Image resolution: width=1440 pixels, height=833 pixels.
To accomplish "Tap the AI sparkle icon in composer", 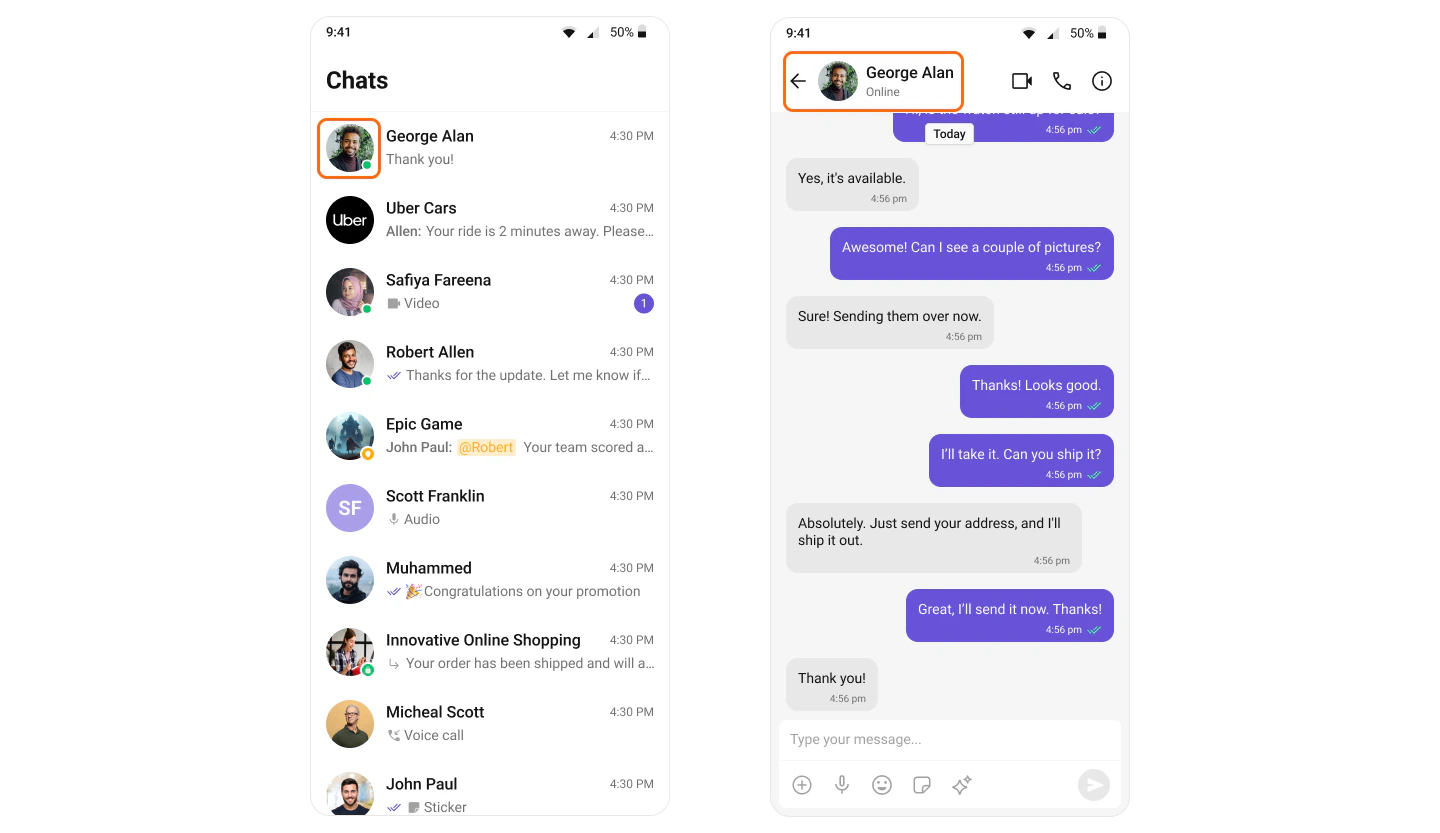I will tap(962, 785).
